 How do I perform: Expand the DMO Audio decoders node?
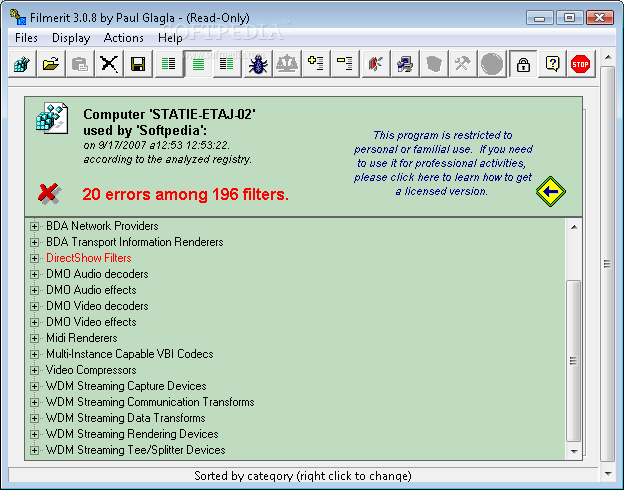point(34,274)
